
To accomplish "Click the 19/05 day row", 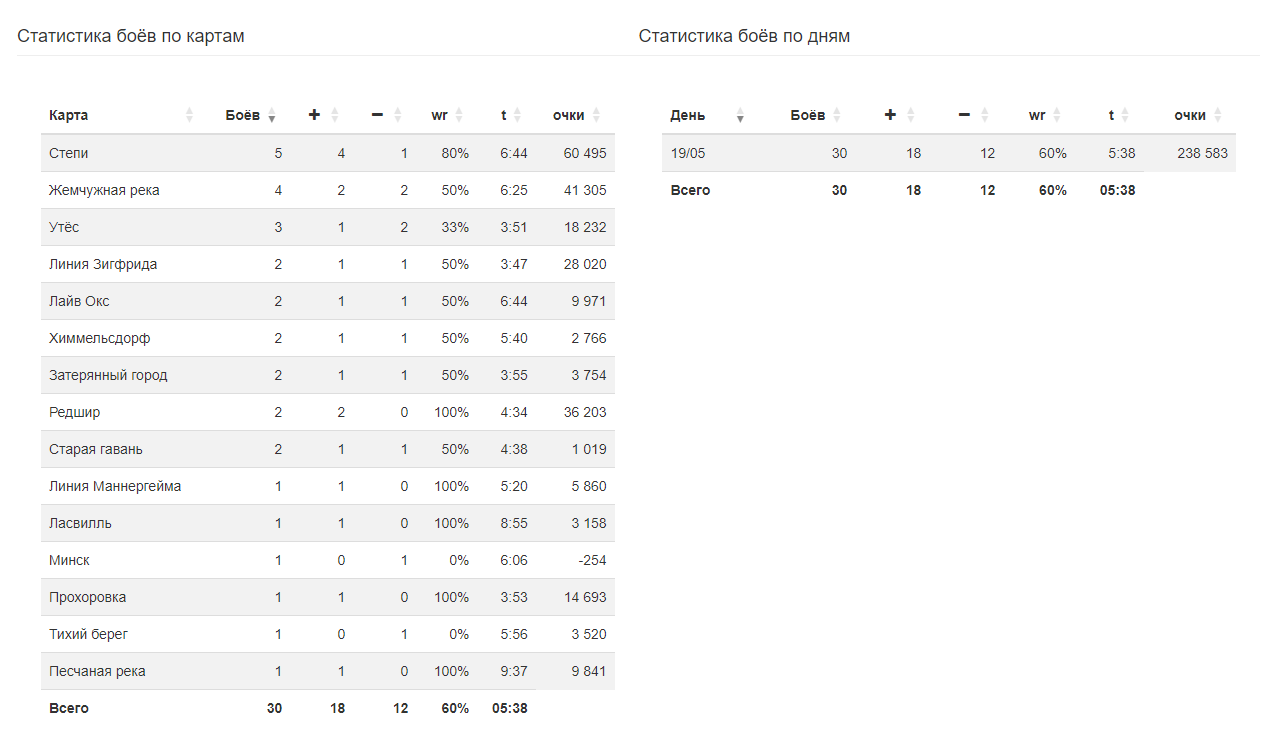I will (949, 153).
